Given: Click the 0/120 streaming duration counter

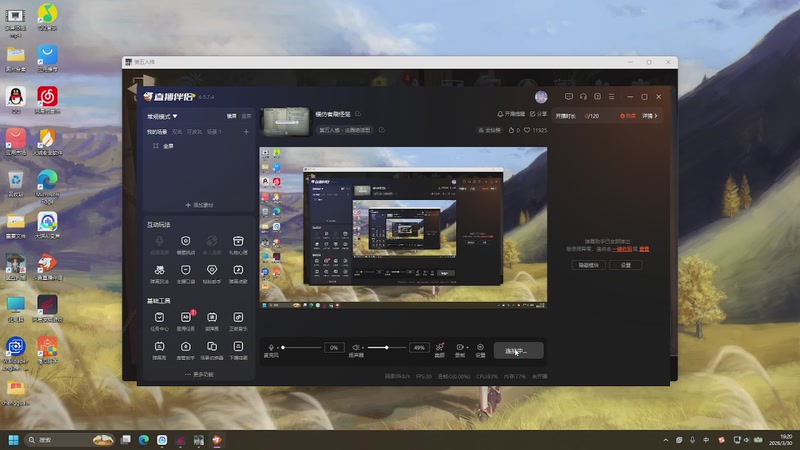Looking at the screenshot, I should pos(592,116).
